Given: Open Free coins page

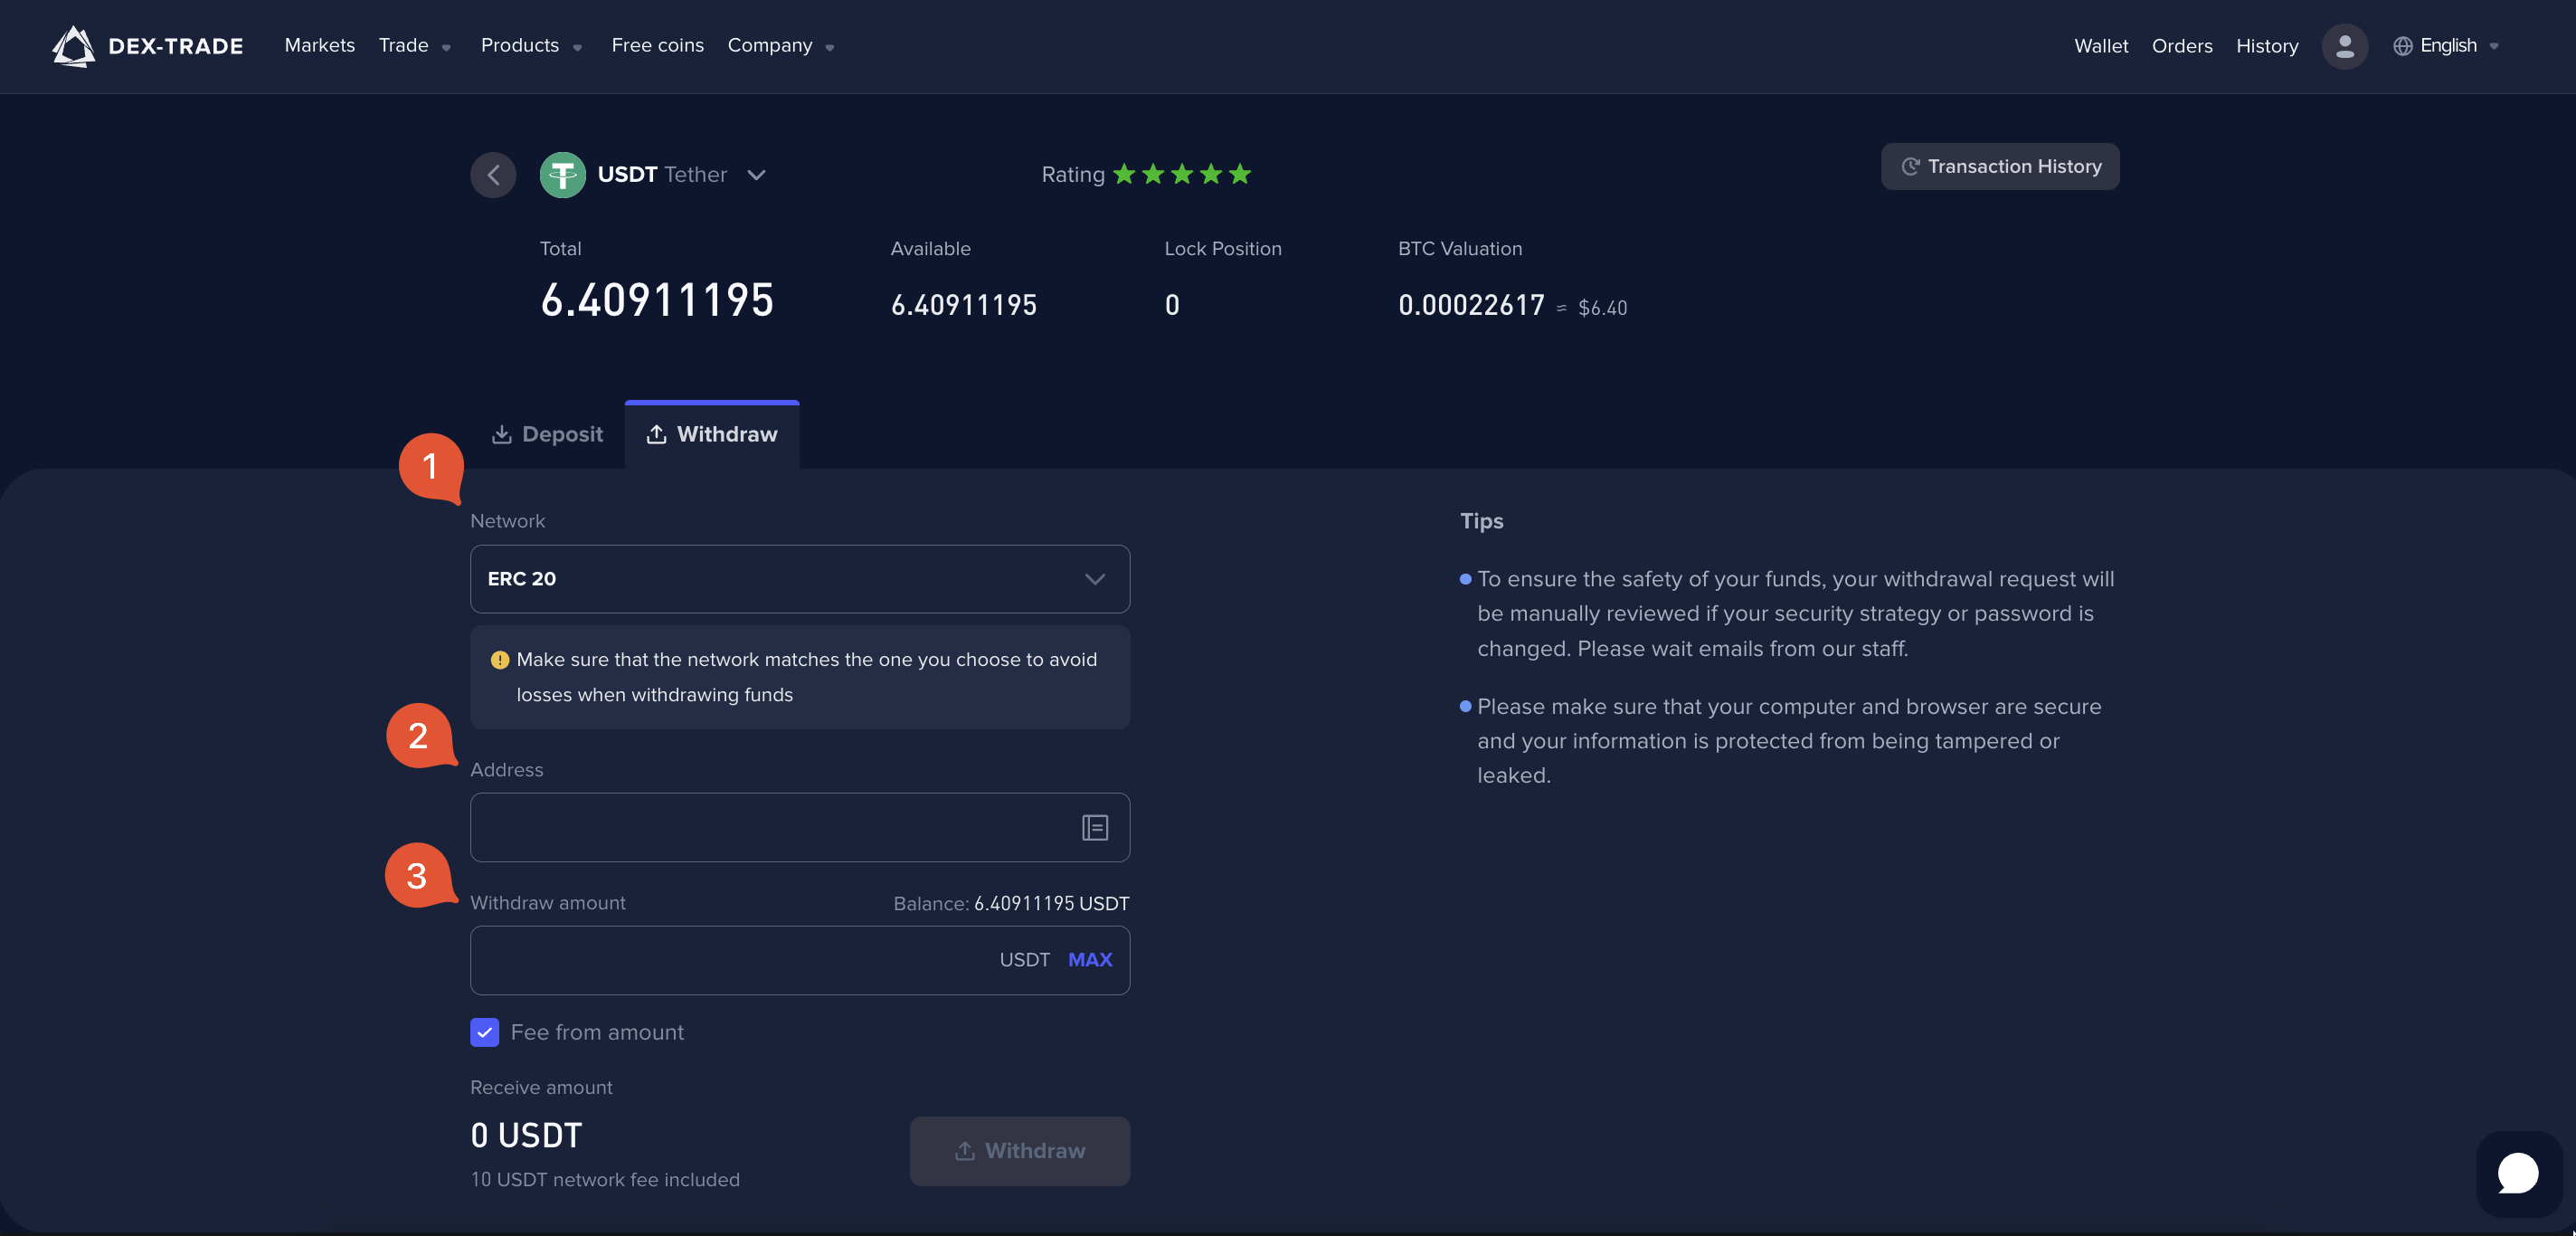Looking at the screenshot, I should click(658, 45).
